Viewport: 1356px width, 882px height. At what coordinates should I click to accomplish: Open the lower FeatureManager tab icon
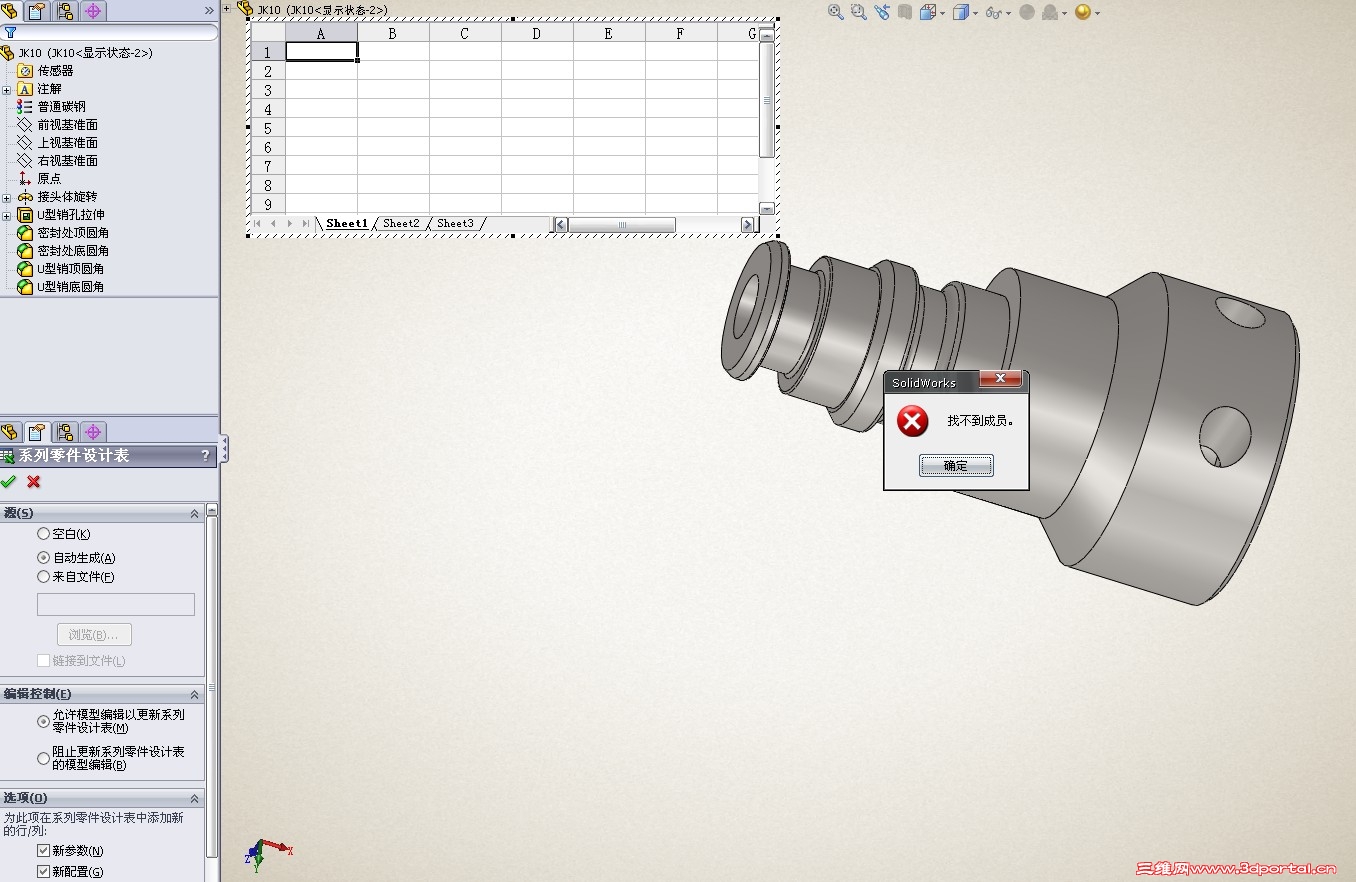click(x=9, y=432)
